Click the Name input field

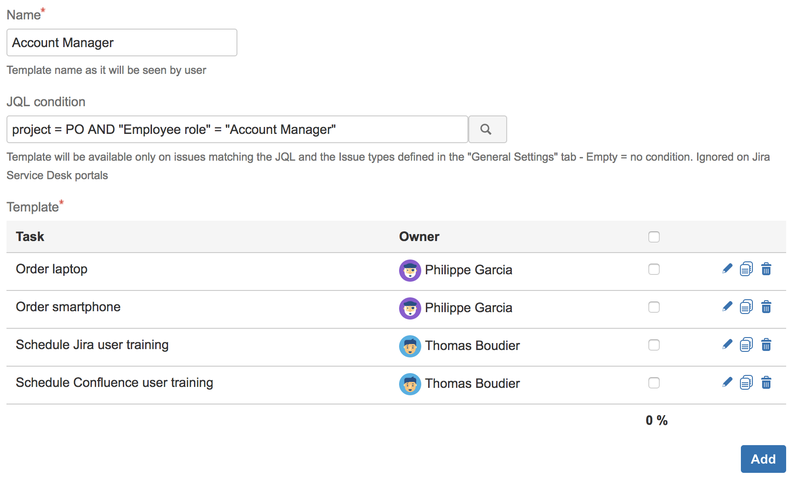(122, 43)
